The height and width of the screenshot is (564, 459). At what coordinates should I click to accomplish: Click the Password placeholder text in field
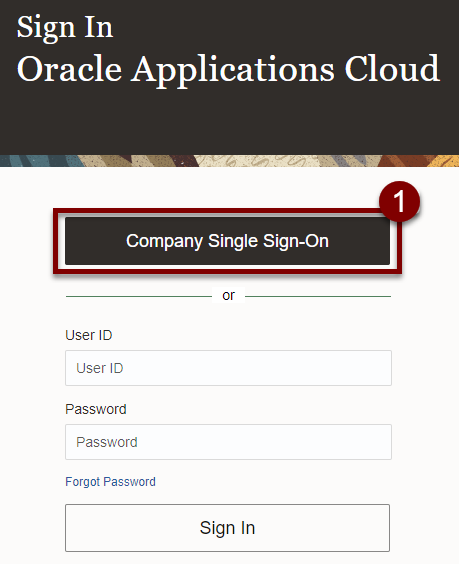(x=107, y=442)
